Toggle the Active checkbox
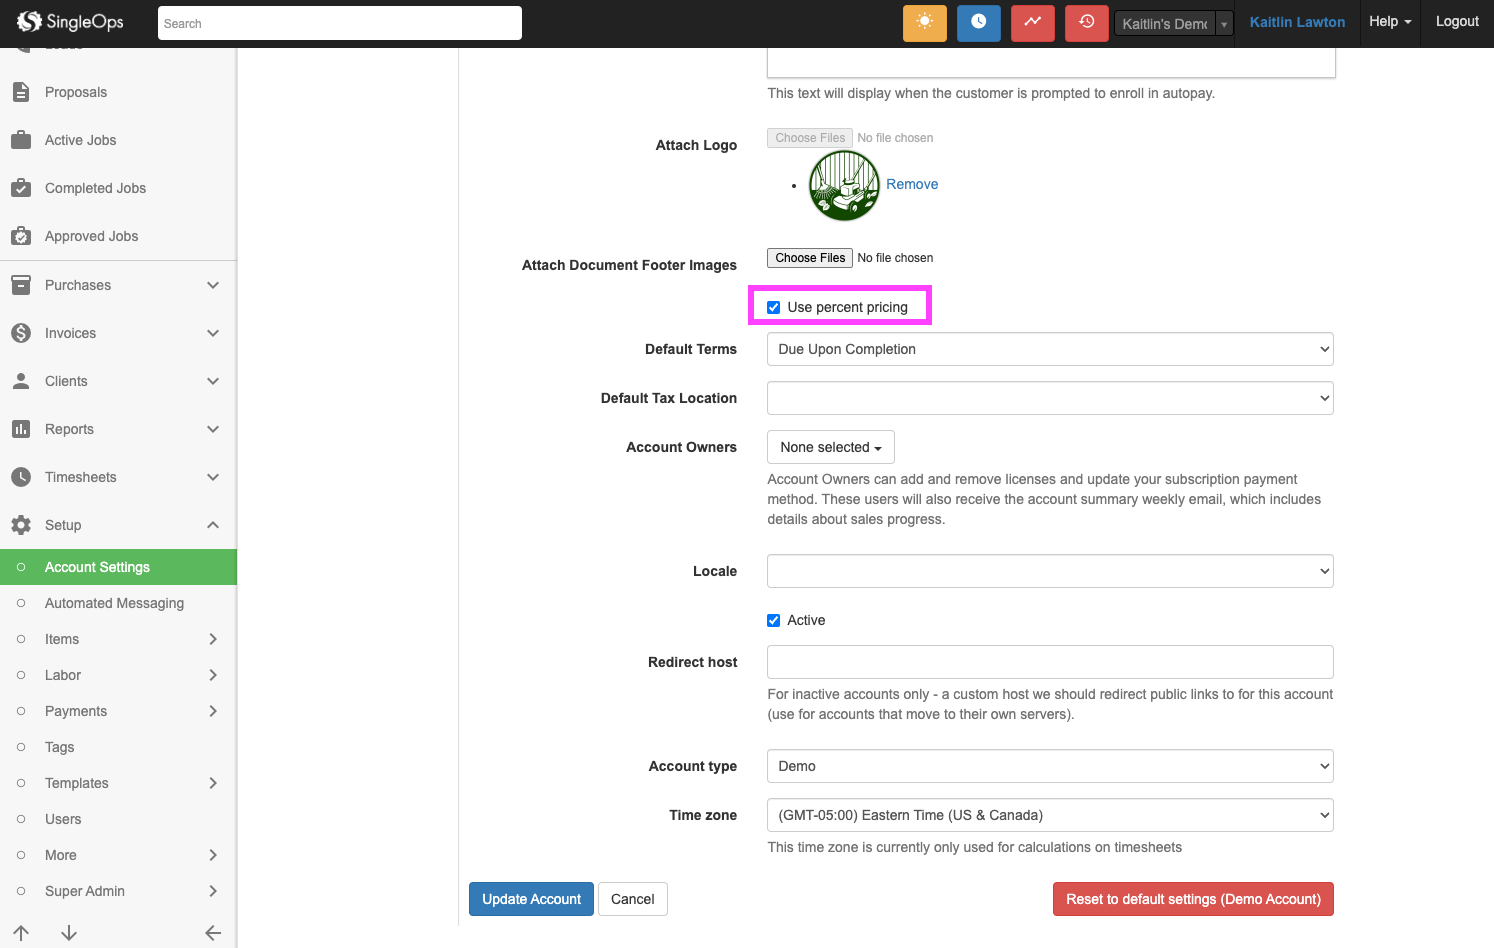The image size is (1494, 948). point(774,621)
